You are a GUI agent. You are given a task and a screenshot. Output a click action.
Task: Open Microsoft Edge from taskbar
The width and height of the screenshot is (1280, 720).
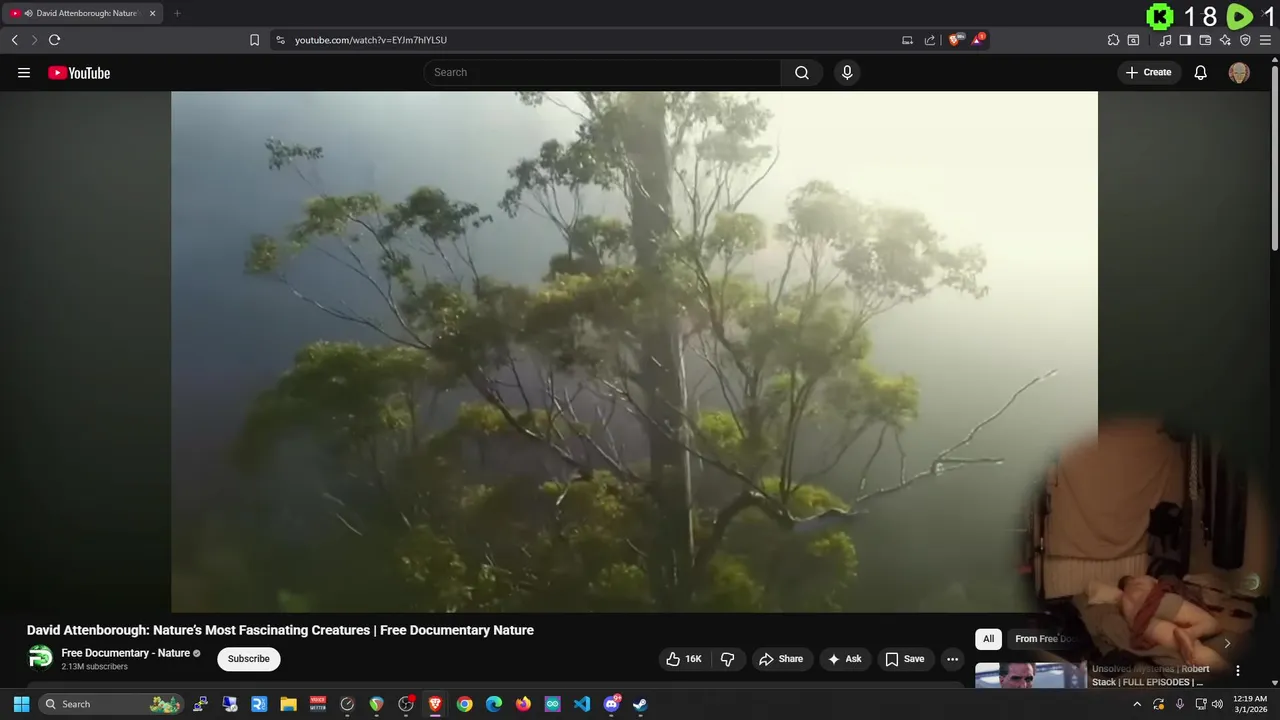click(494, 704)
